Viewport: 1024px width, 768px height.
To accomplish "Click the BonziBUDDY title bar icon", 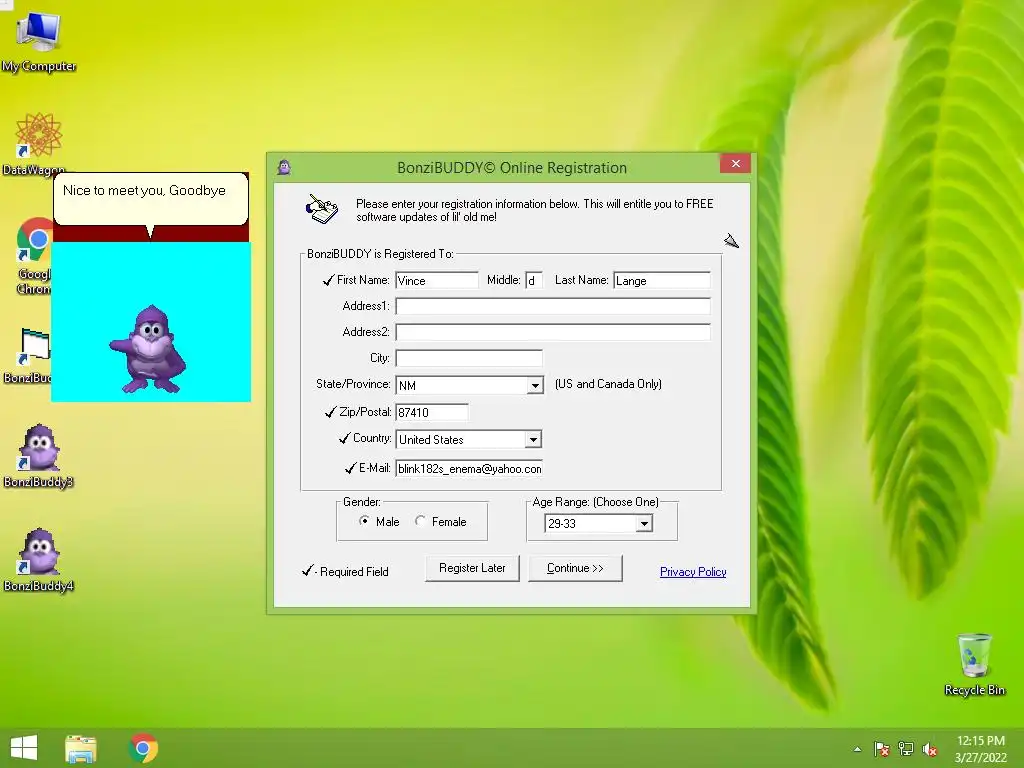I will (284, 167).
